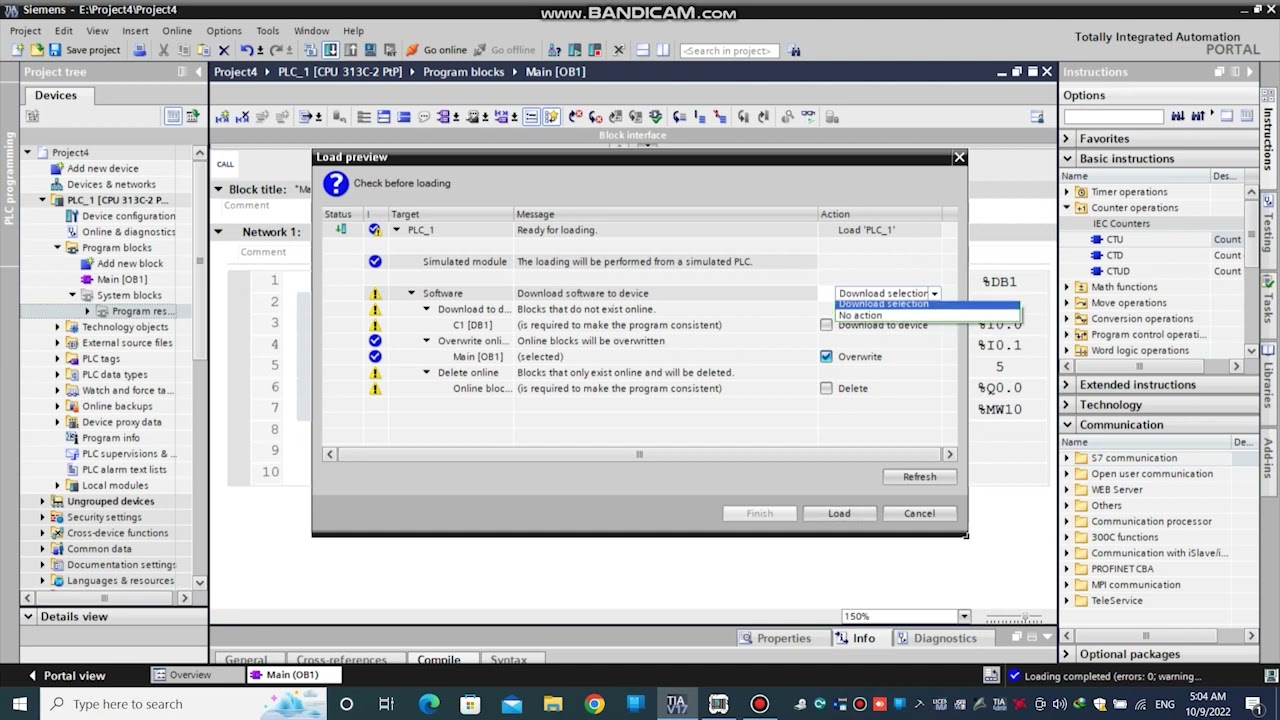This screenshot has height=720, width=1280.
Task: Click the binoculars search icon
Action: (x=794, y=50)
